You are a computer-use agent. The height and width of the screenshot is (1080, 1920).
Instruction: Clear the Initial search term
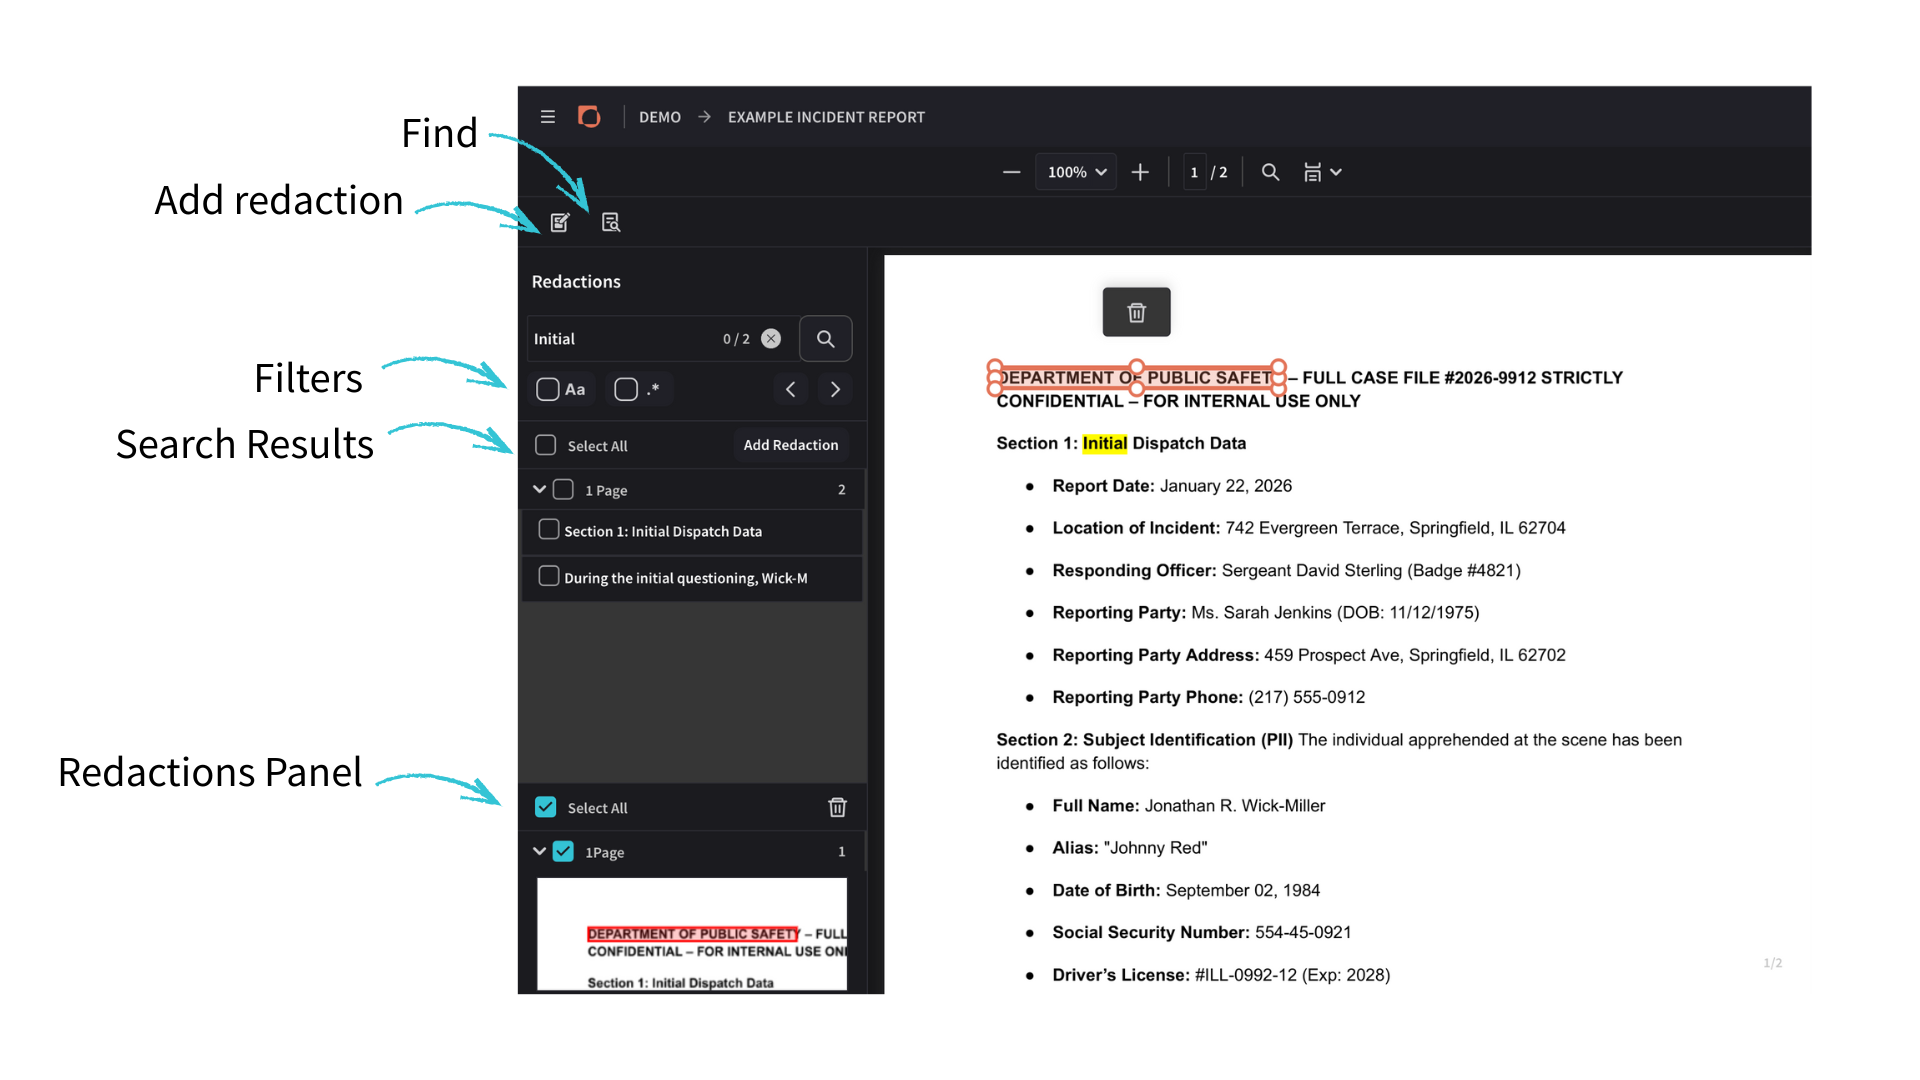point(771,339)
